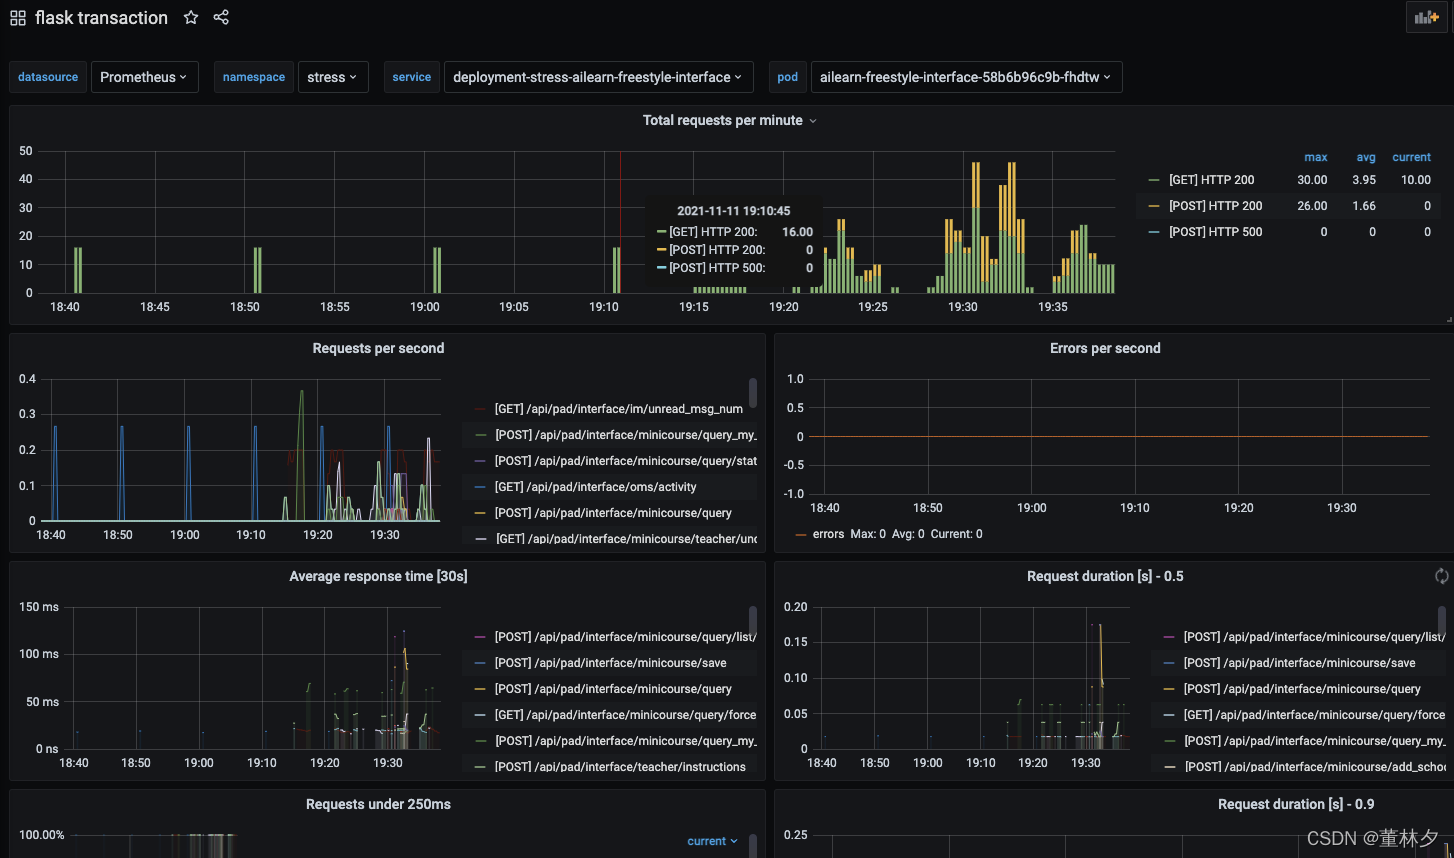
Task: Open Average response time [30s] panel menu
Action: (378, 576)
